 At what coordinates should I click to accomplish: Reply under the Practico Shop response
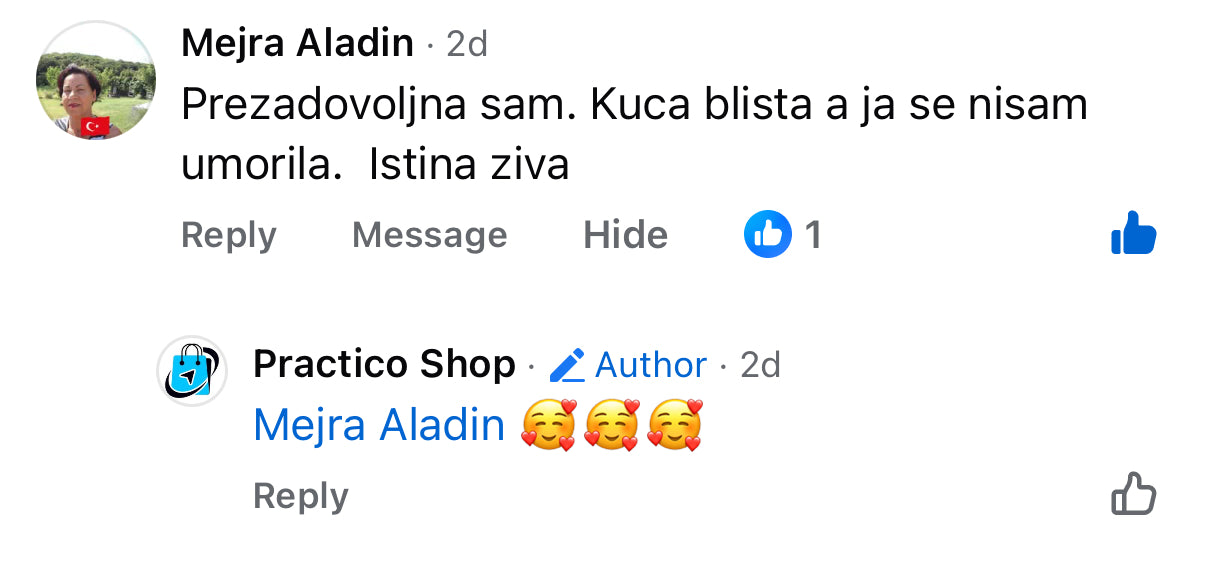tap(301, 496)
